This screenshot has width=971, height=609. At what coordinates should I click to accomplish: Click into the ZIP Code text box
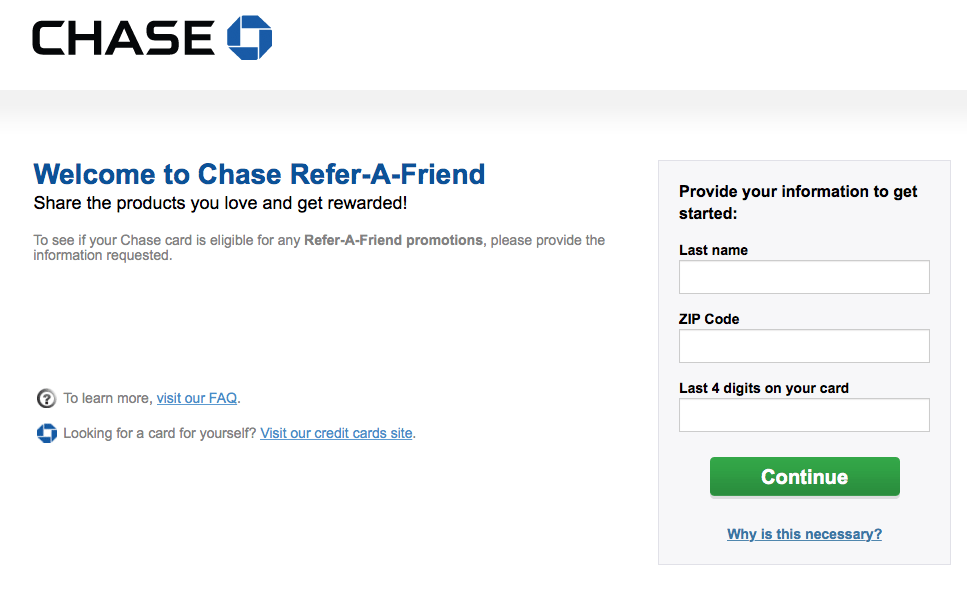(x=804, y=346)
